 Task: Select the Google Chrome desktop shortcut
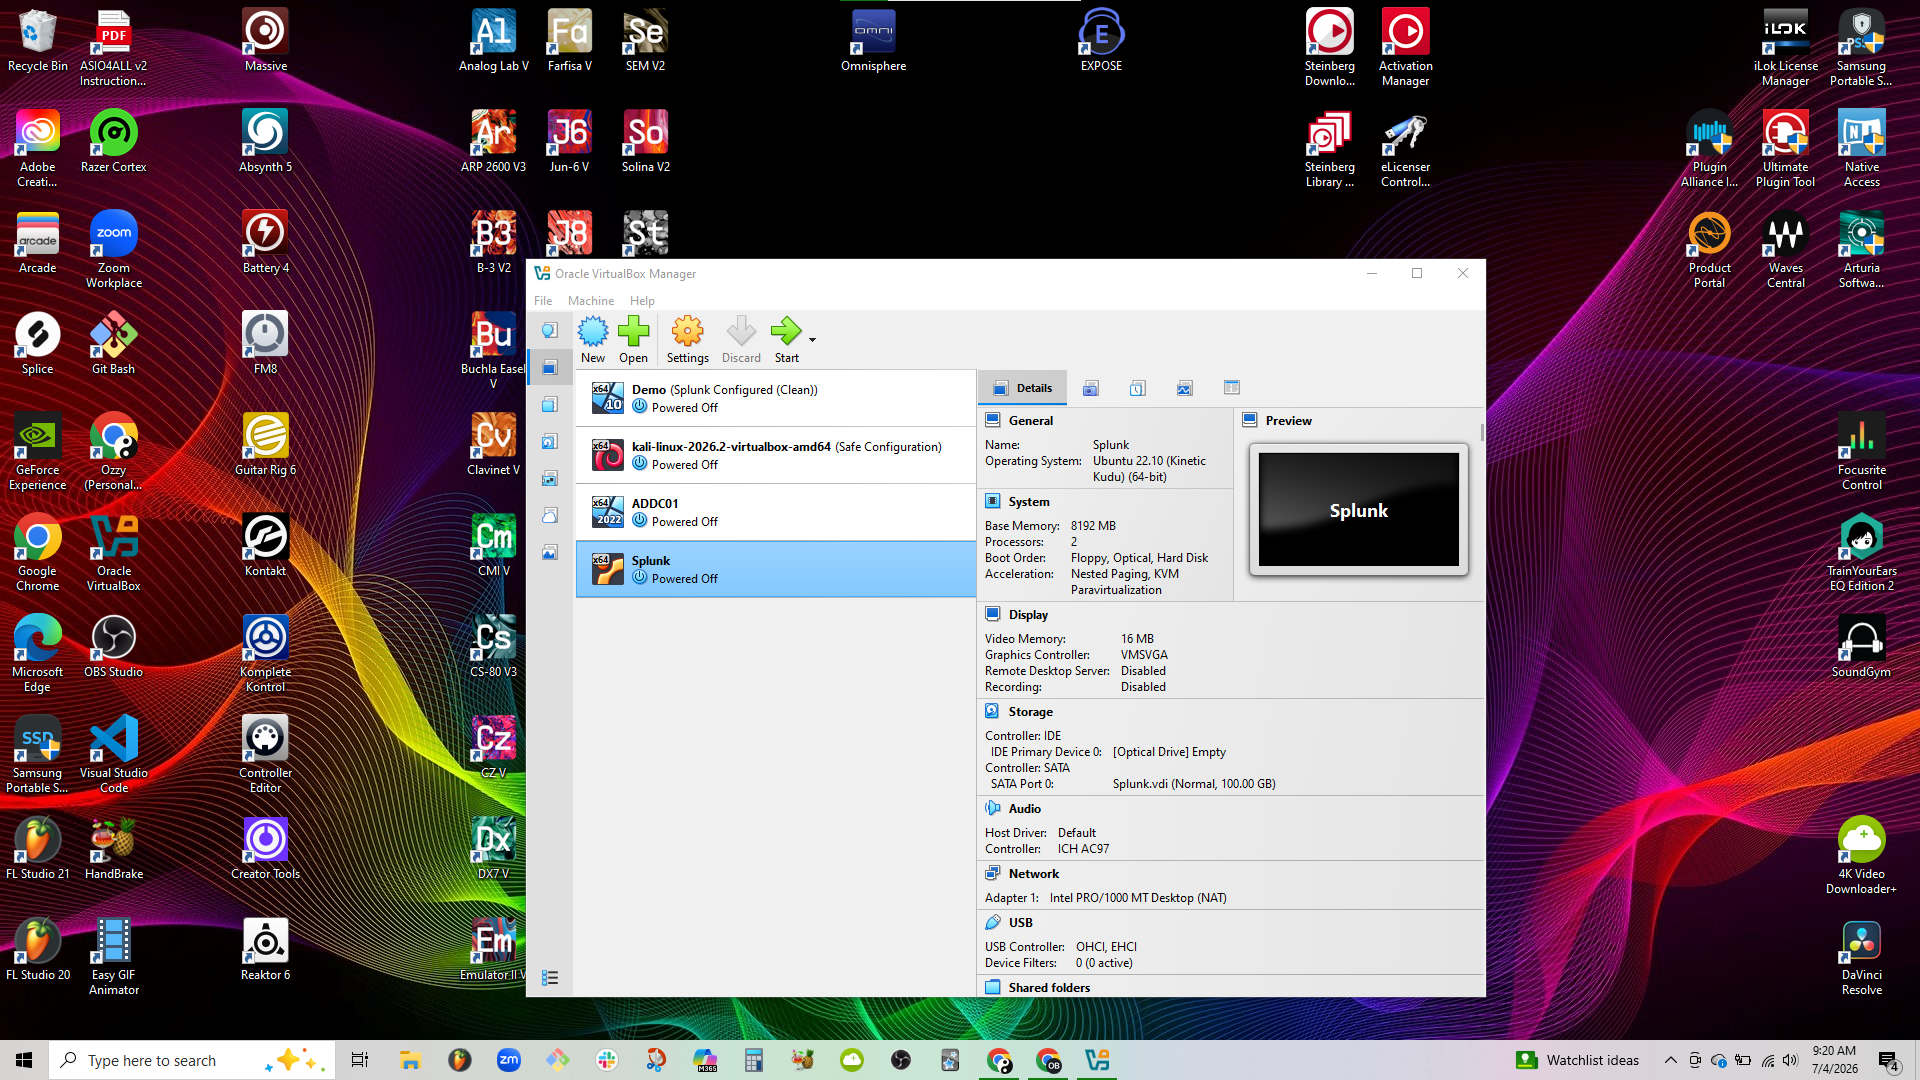(x=38, y=553)
